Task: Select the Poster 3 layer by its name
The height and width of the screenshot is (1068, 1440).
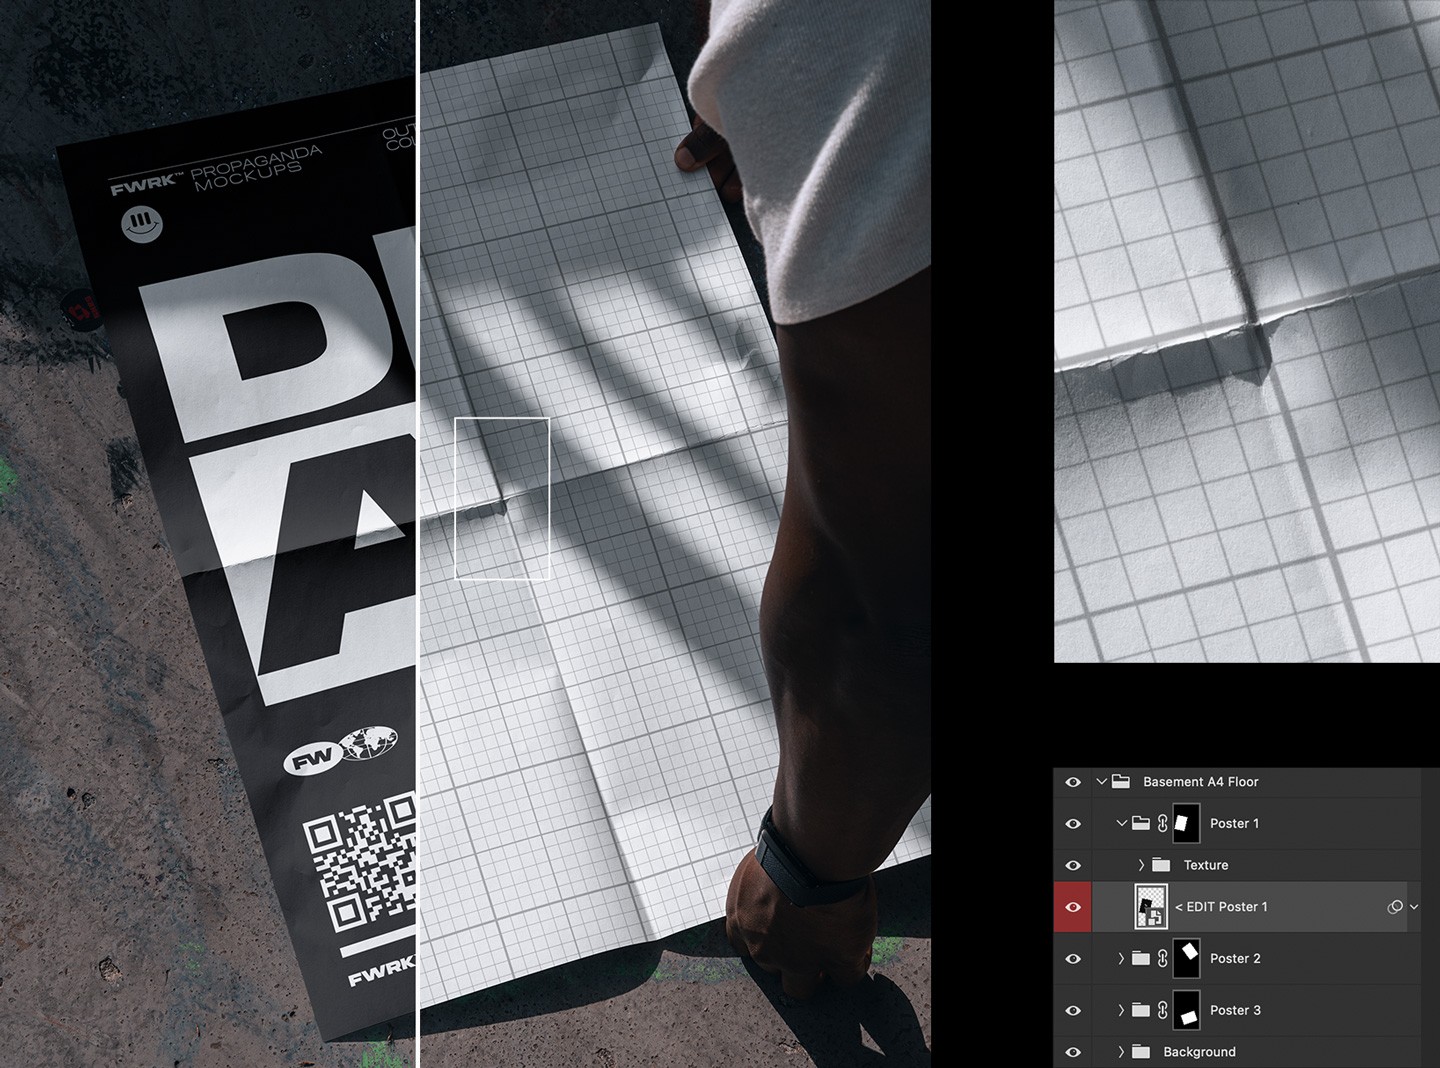Action: coord(1236,1010)
